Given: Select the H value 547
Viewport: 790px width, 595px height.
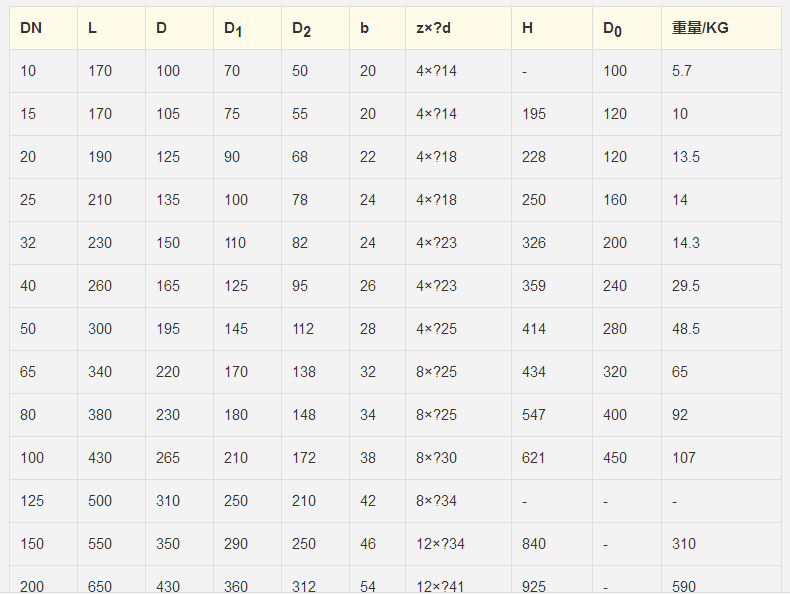Looking at the screenshot, I should pos(534,415).
